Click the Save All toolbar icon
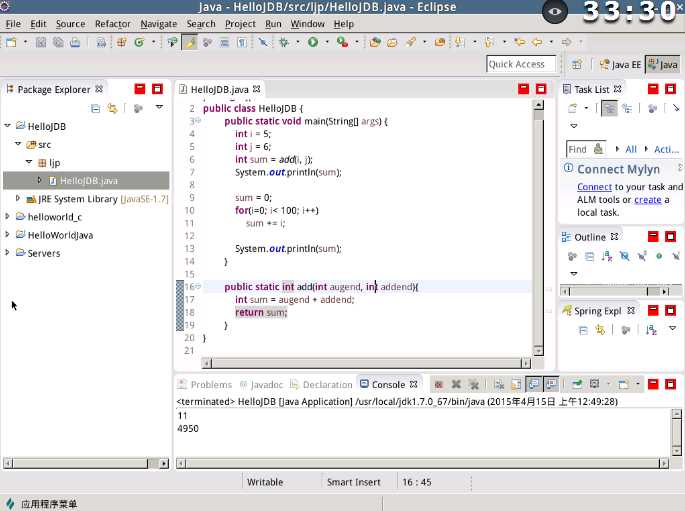685x511 pixels. pos(58,42)
